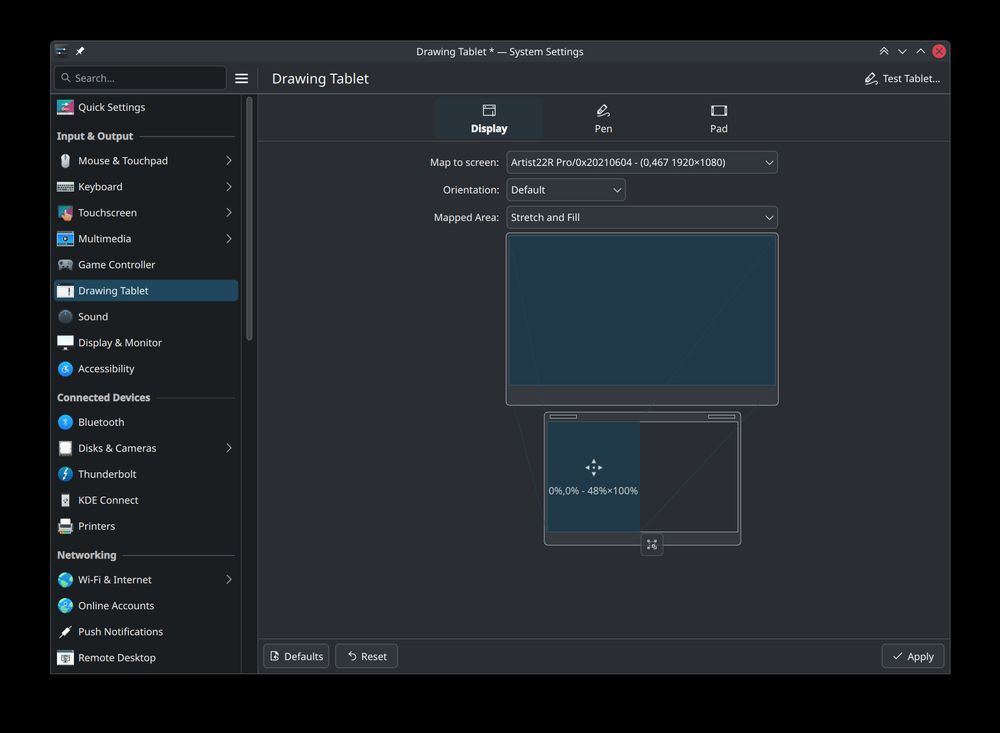Select the Sound settings icon
The image size is (1000, 733).
click(x=65, y=317)
